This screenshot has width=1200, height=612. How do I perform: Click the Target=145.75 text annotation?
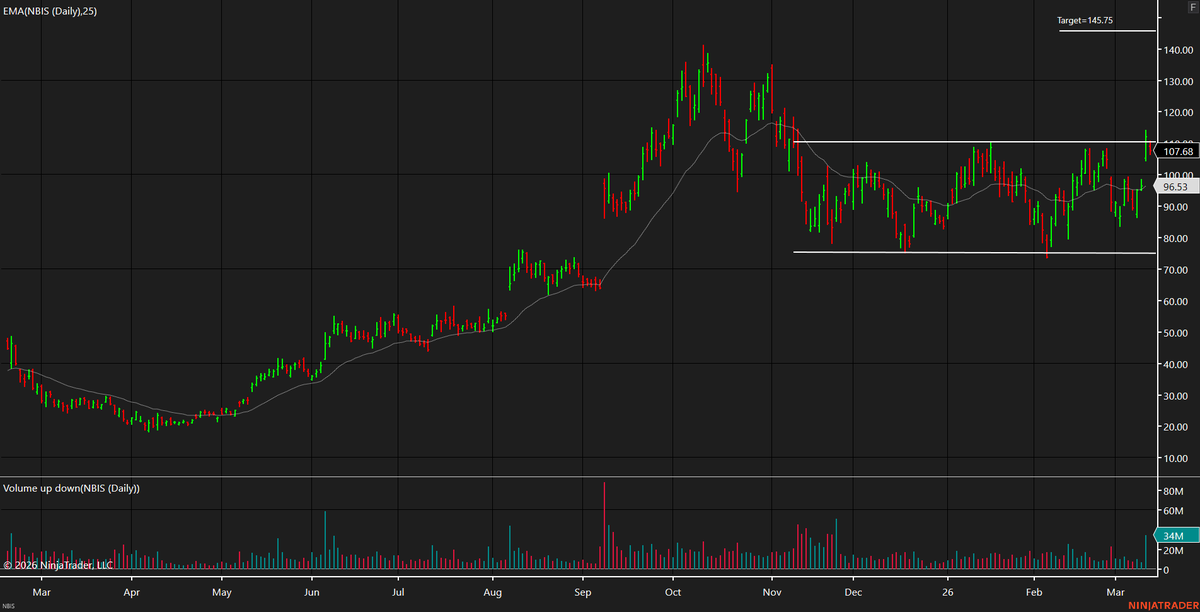pyautogui.click(x=1085, y=20)
